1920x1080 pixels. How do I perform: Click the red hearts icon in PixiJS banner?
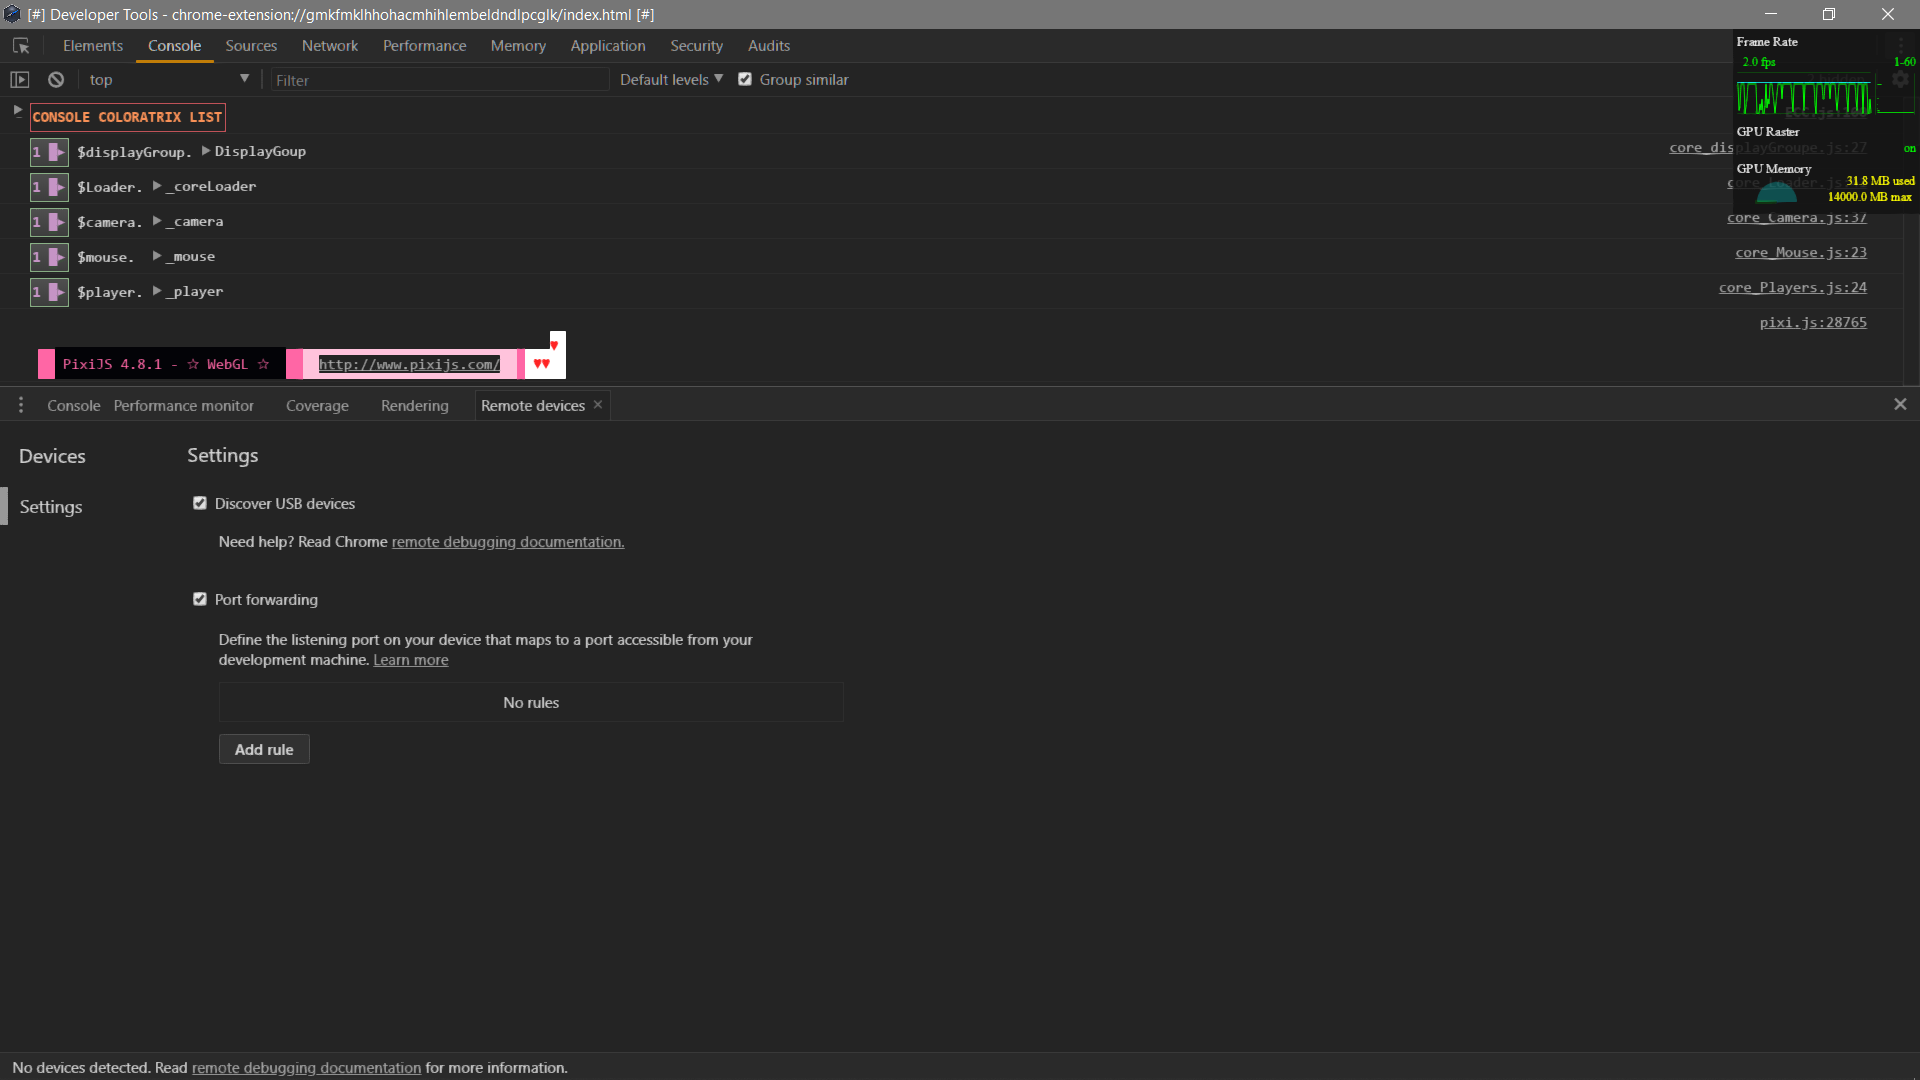(x=541, y=363)
